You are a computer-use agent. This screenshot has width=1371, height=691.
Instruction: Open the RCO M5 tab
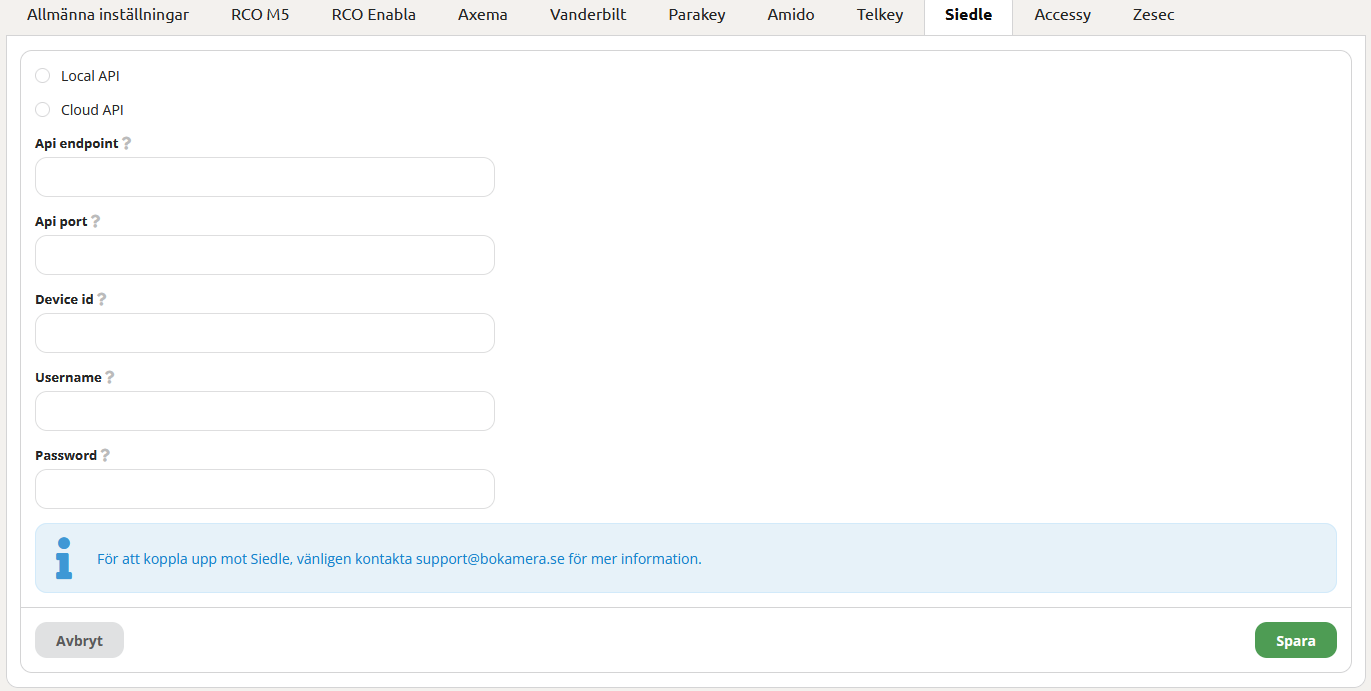tap(260, 15)
